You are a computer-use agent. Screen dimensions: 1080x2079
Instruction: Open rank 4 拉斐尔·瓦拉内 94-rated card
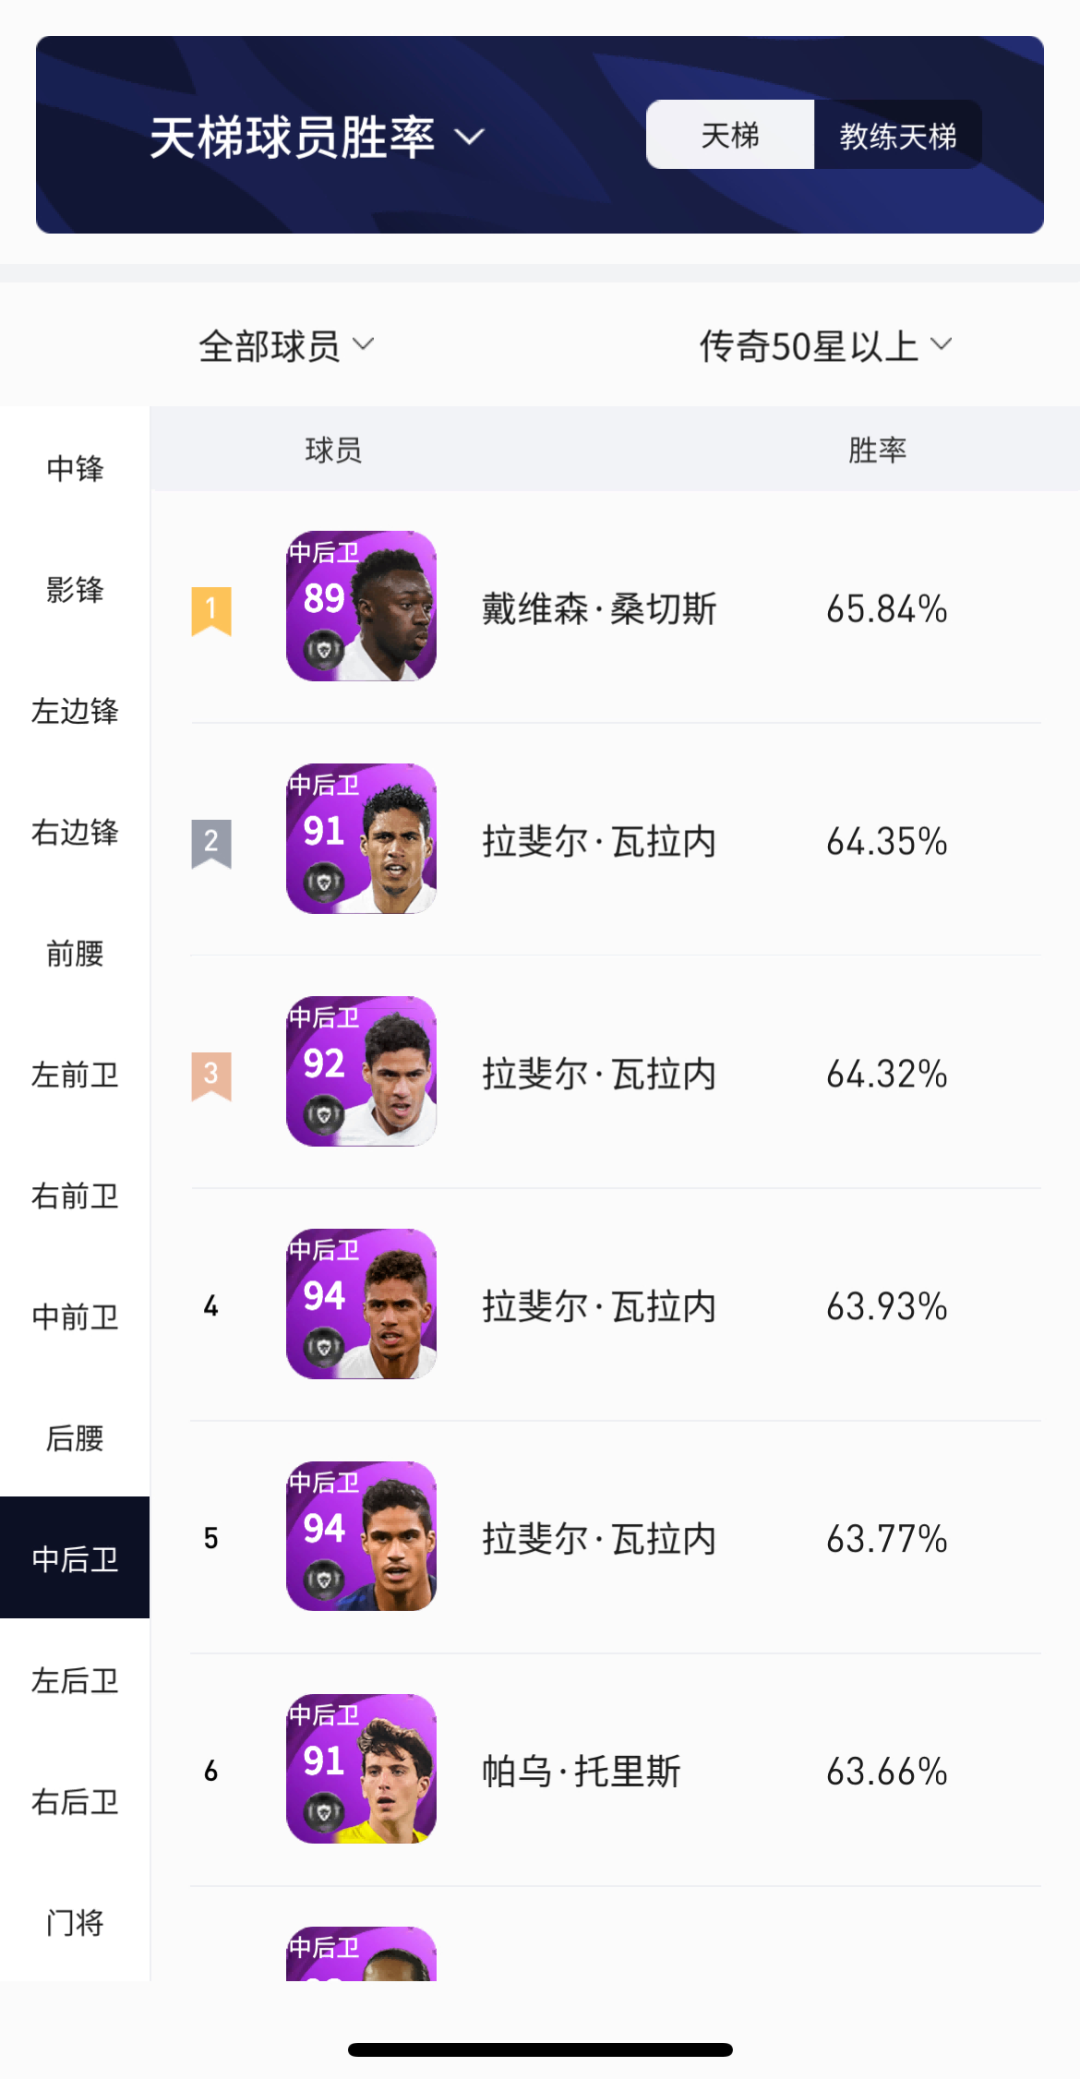[x=361, y=1304]
